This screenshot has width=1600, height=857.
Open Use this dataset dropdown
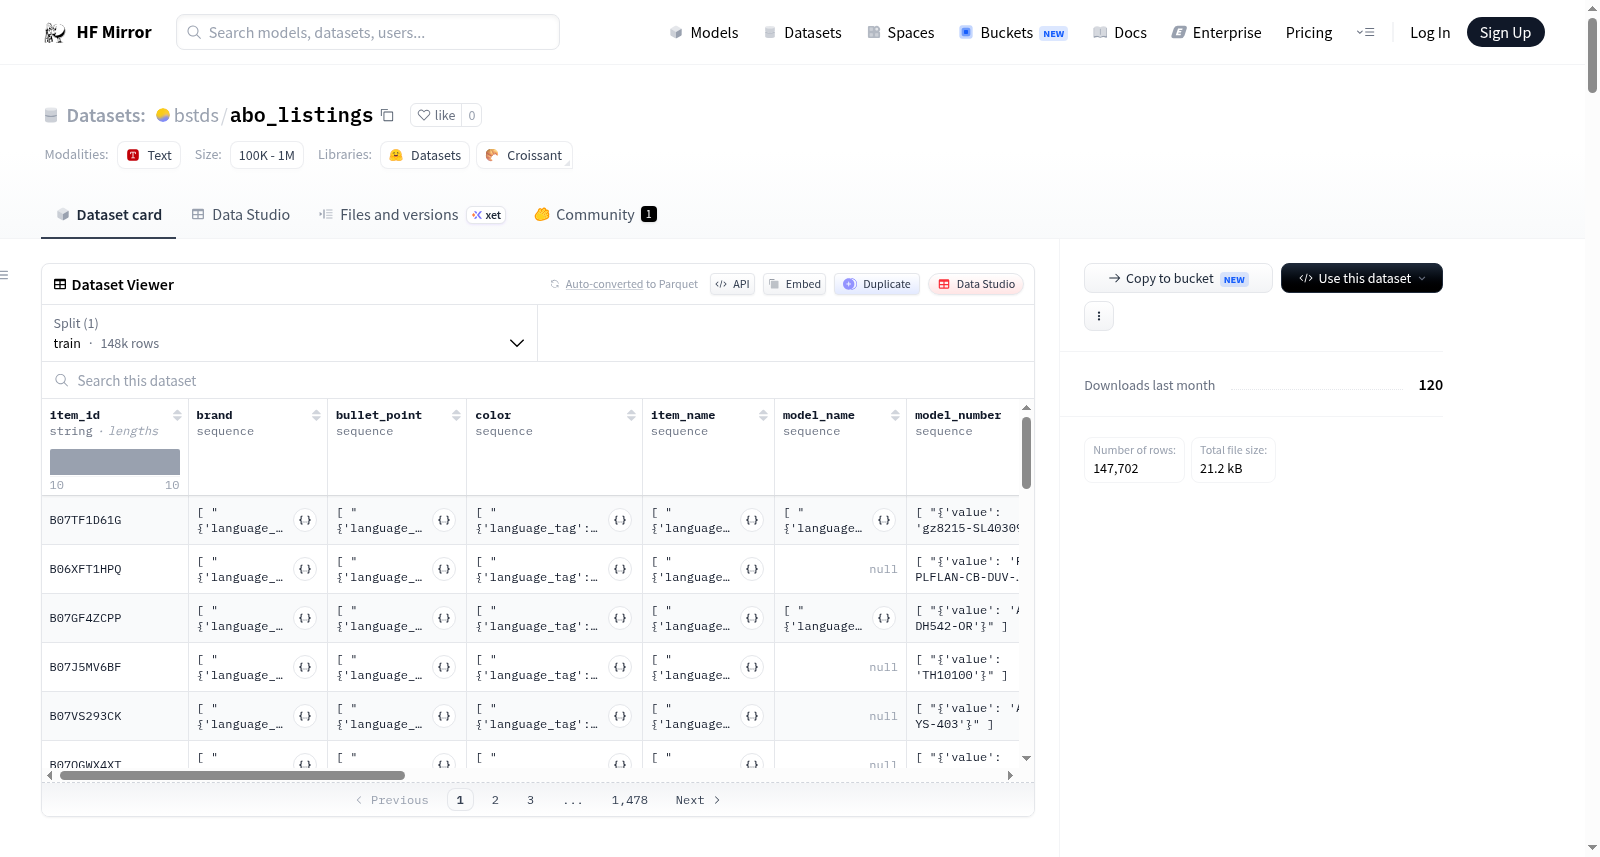(1361, 278)
